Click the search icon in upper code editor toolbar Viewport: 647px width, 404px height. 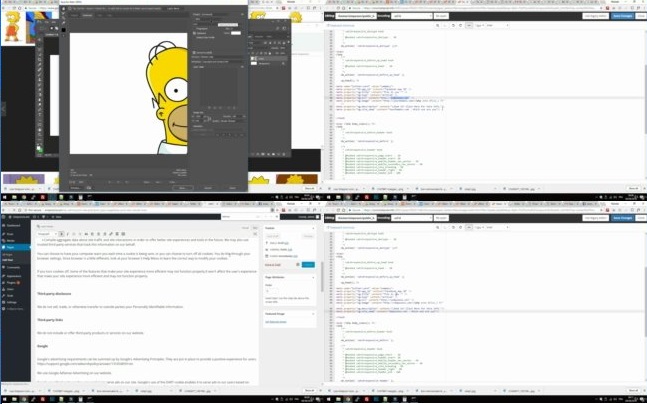(437, 26)
